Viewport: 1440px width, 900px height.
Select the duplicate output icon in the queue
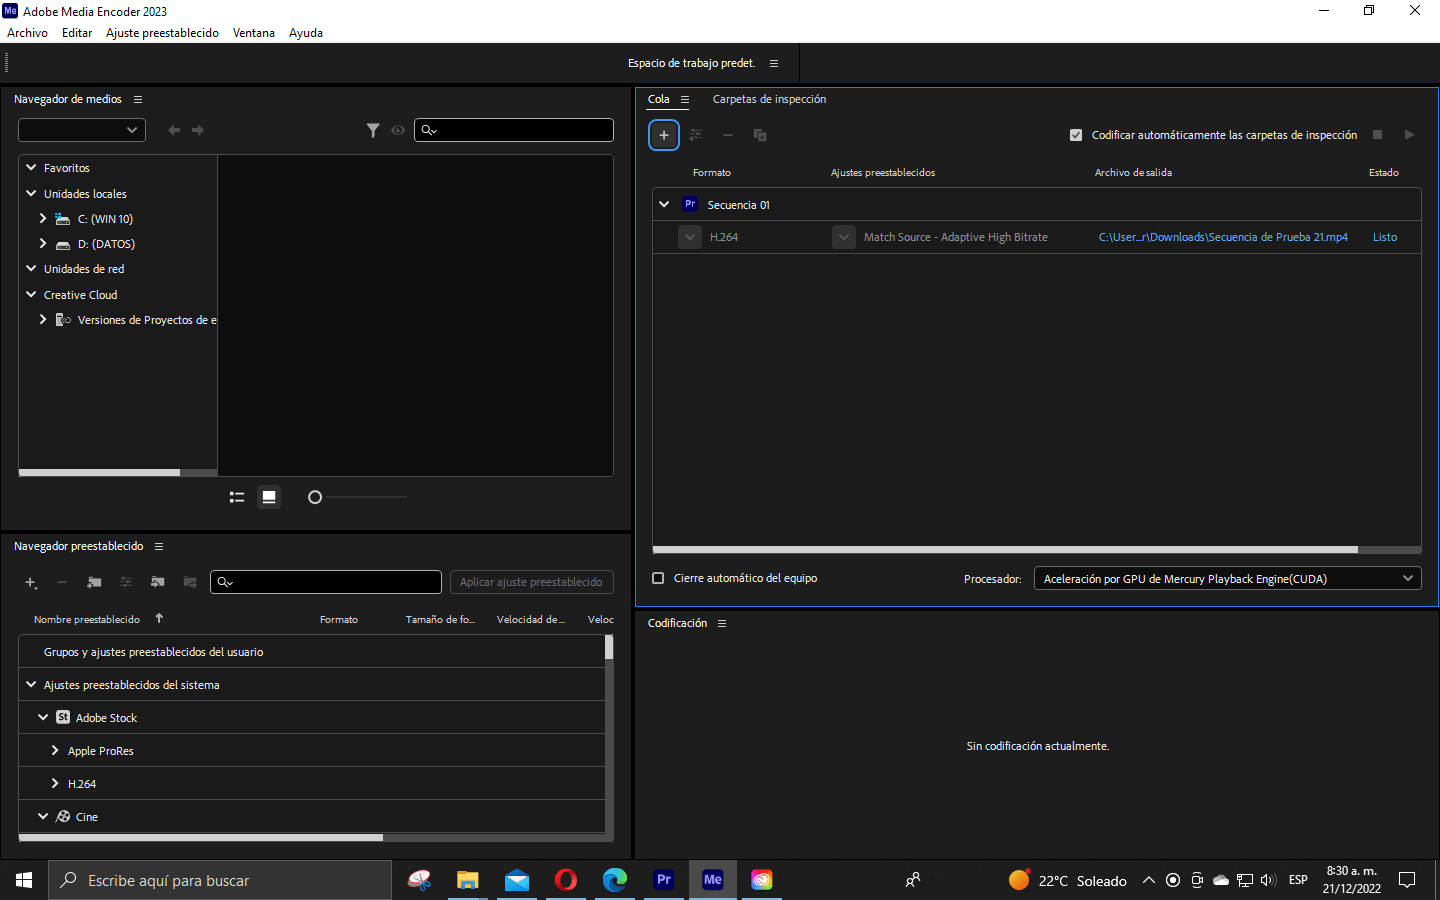coord(759,134)
